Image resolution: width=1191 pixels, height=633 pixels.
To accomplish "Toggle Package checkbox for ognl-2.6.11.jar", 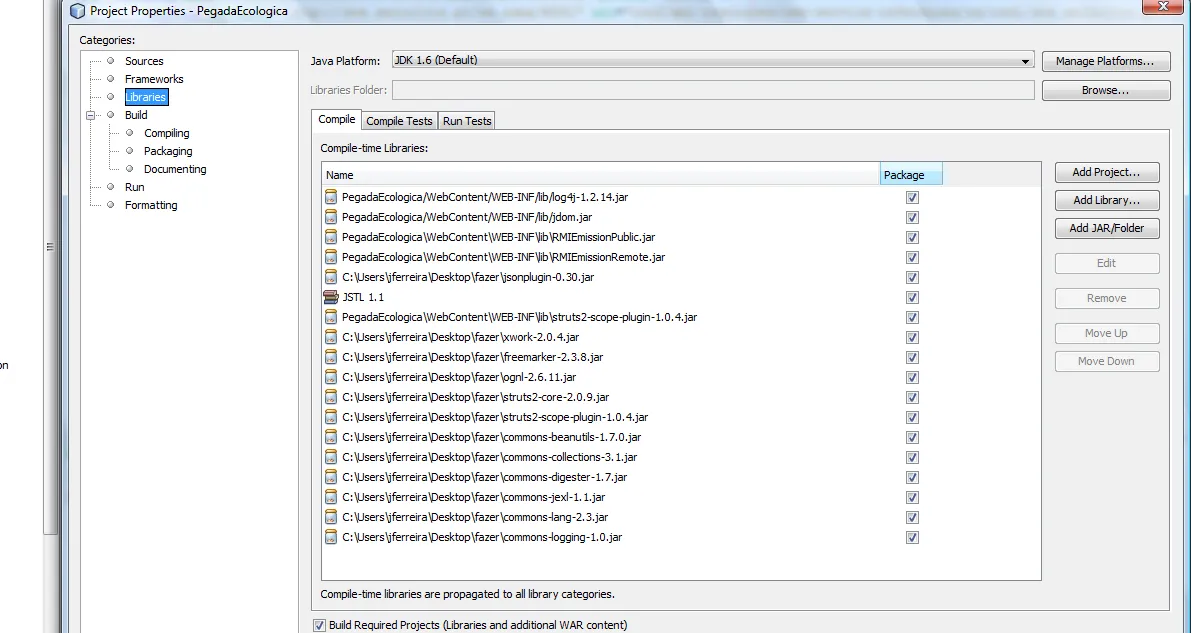I will pyautogui.click(x=912, y=378).
